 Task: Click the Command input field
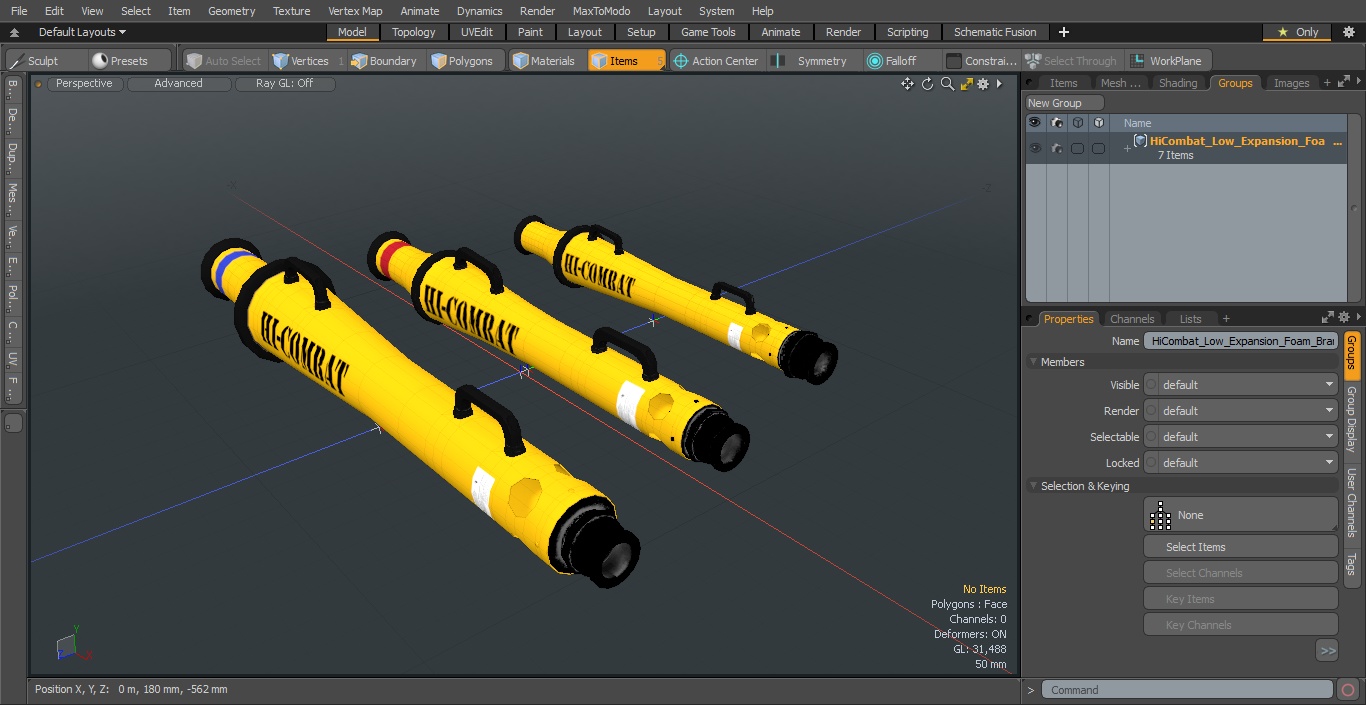pos(1187,690)
